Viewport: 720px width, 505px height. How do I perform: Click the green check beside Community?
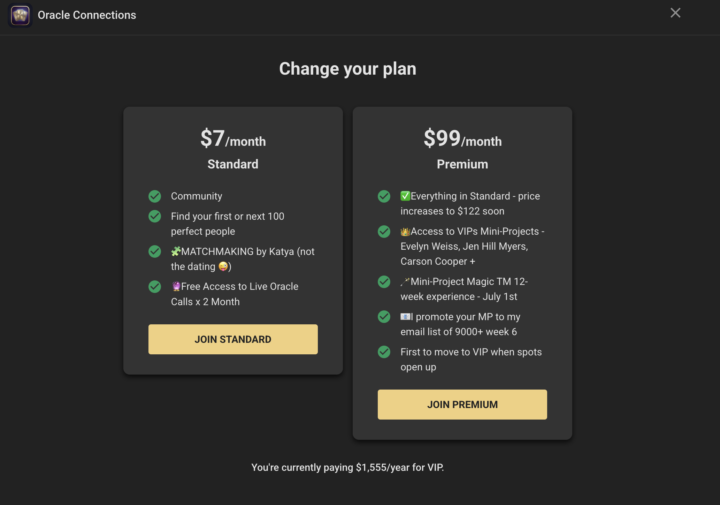point(155,196)
